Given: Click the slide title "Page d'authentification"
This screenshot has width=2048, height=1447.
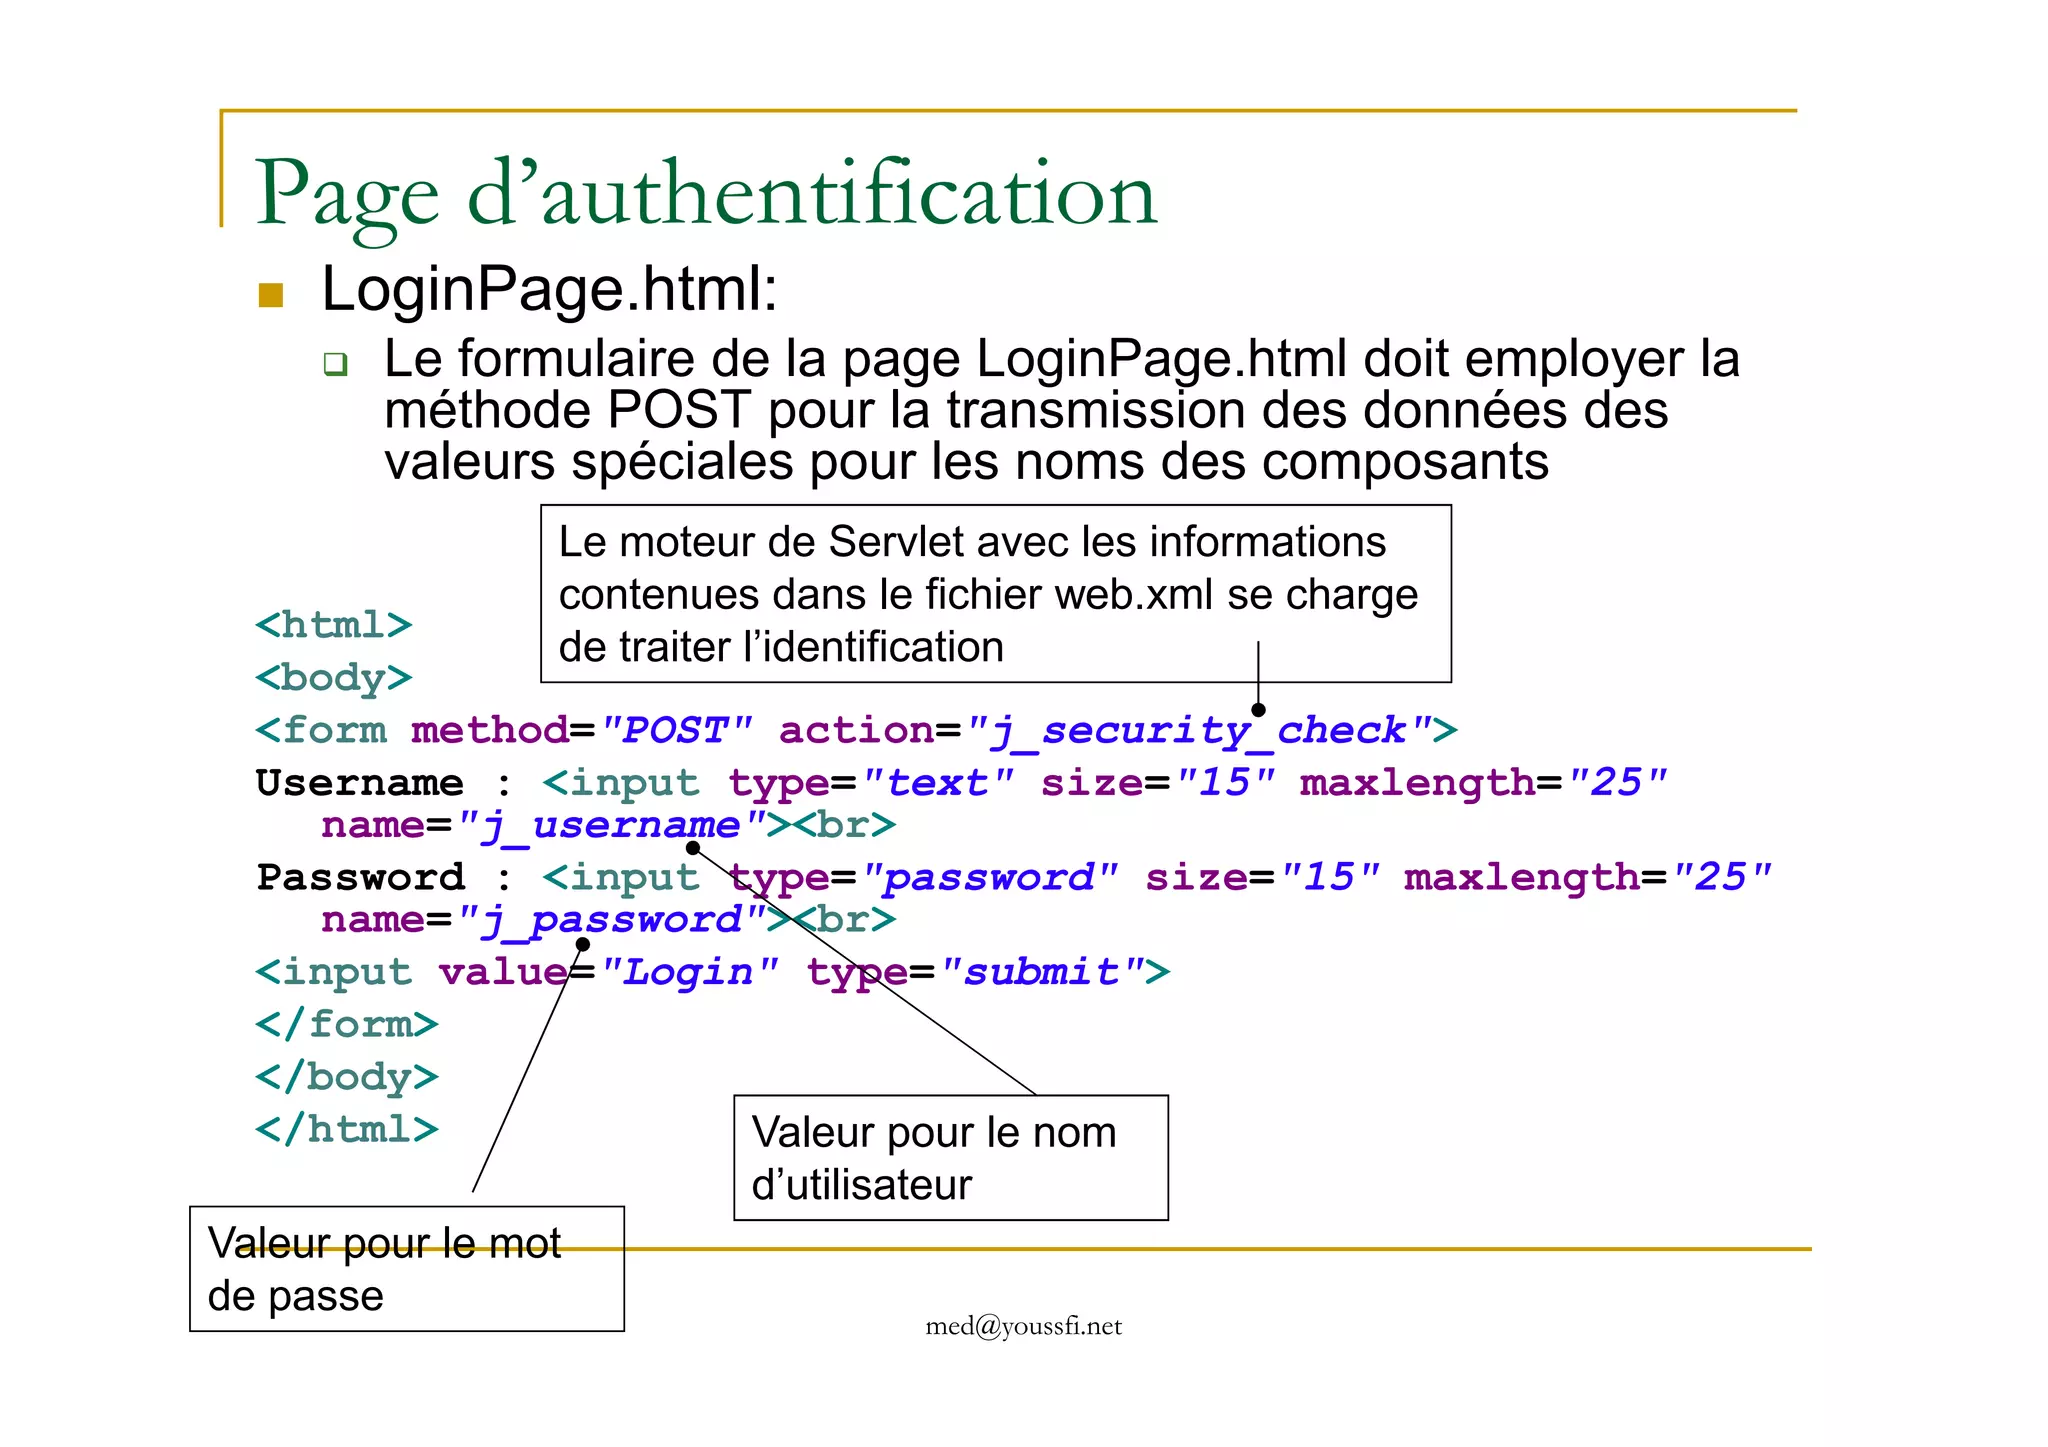Looking at the screenshot, I should pos(706,196).
